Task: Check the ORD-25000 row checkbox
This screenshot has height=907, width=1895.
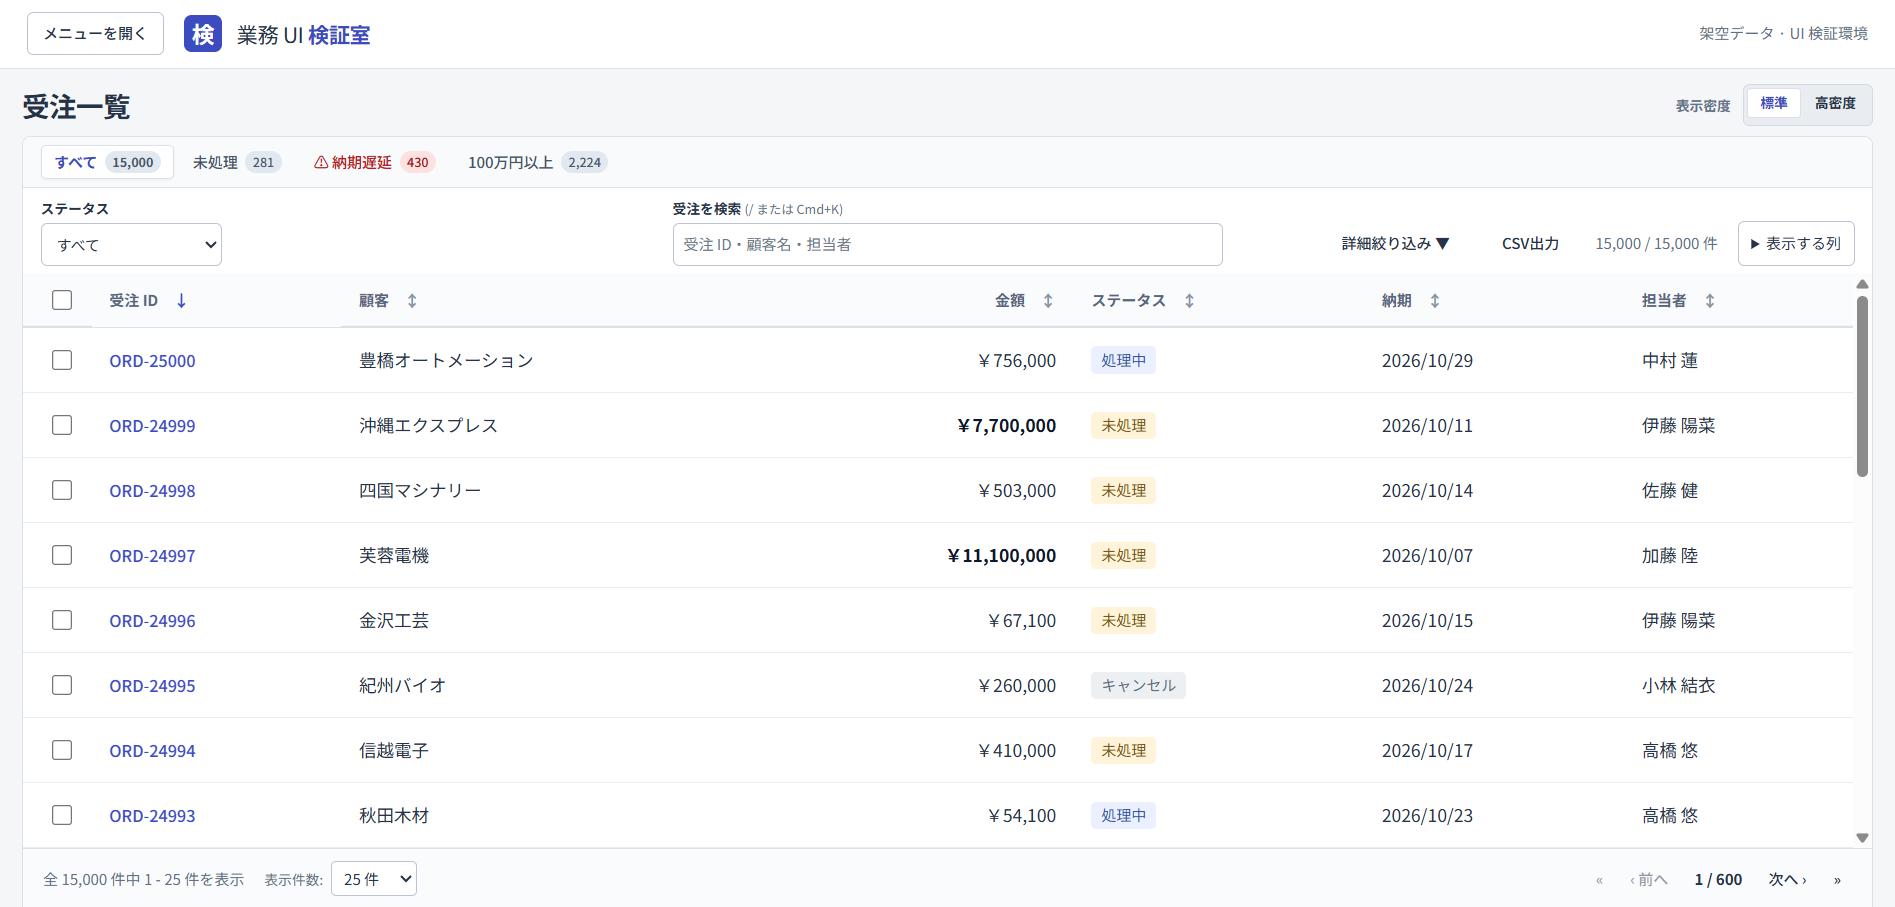Action: (x=62, y=360)
